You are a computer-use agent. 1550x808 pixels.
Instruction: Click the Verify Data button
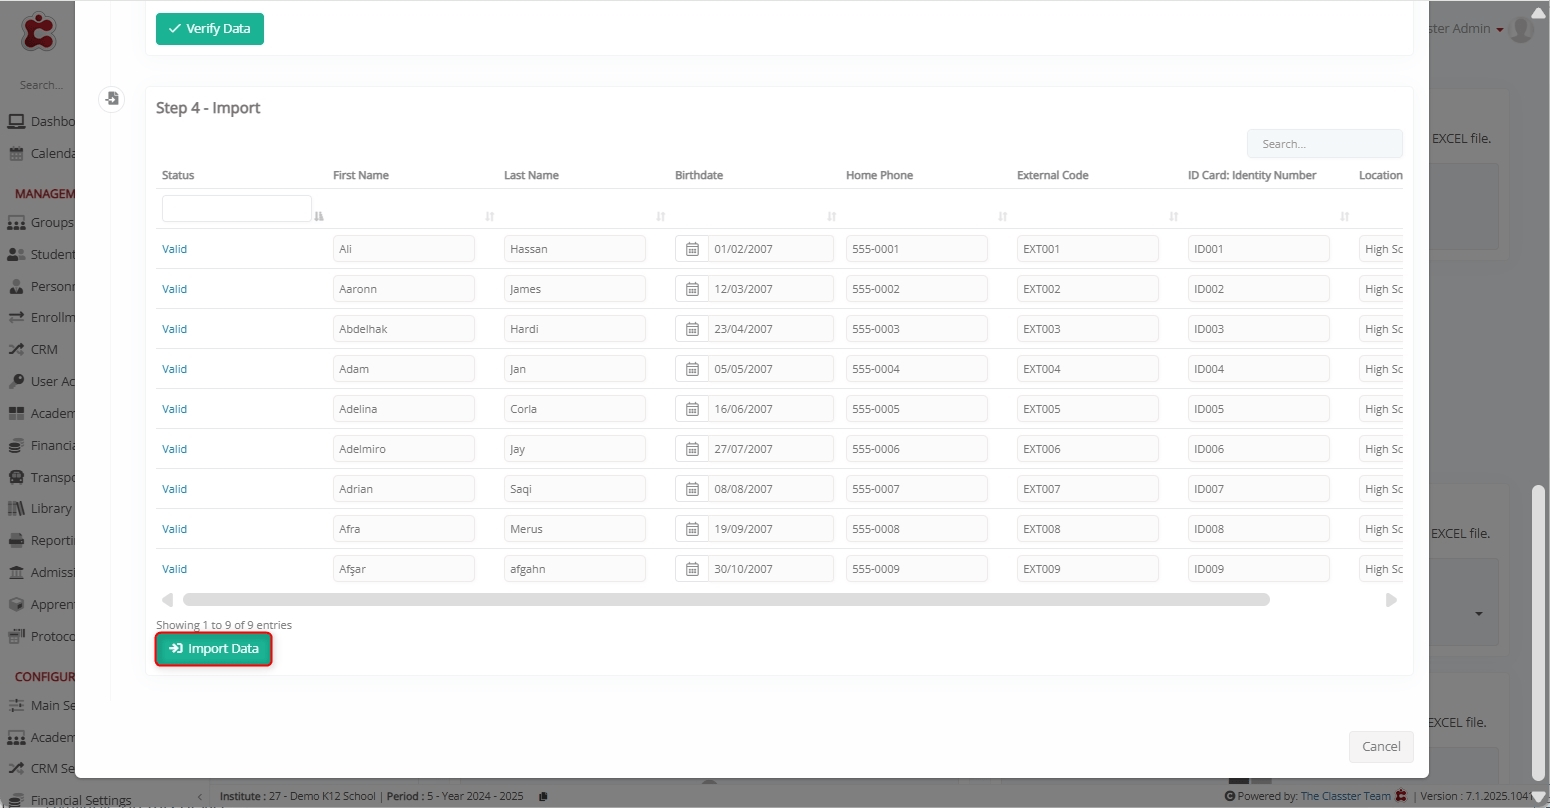tap(210, 29)
